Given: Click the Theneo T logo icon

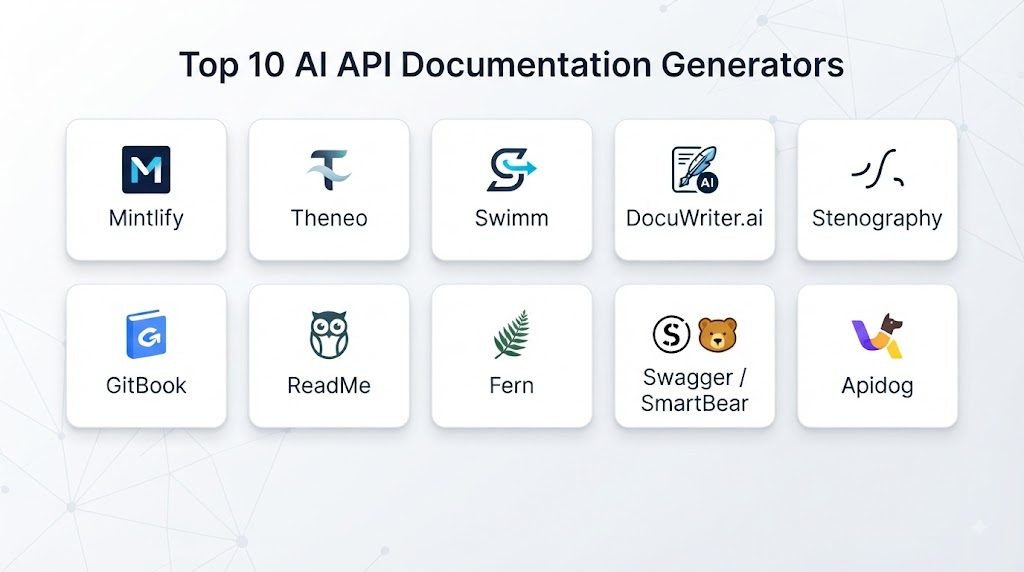Looking at the screenshot, I should pyautogui.click(x=329, y=170).
